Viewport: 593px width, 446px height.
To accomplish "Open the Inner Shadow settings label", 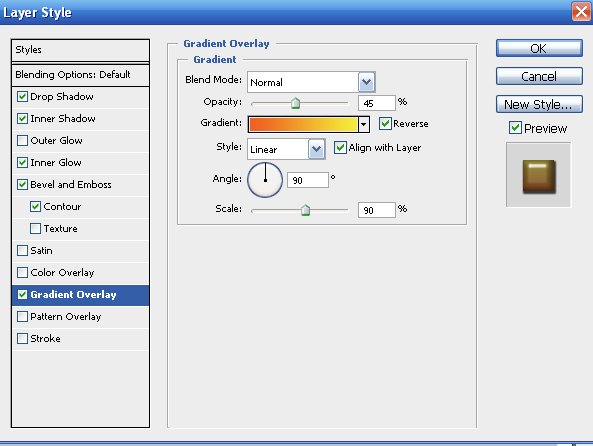I will [x=63, y=118].
